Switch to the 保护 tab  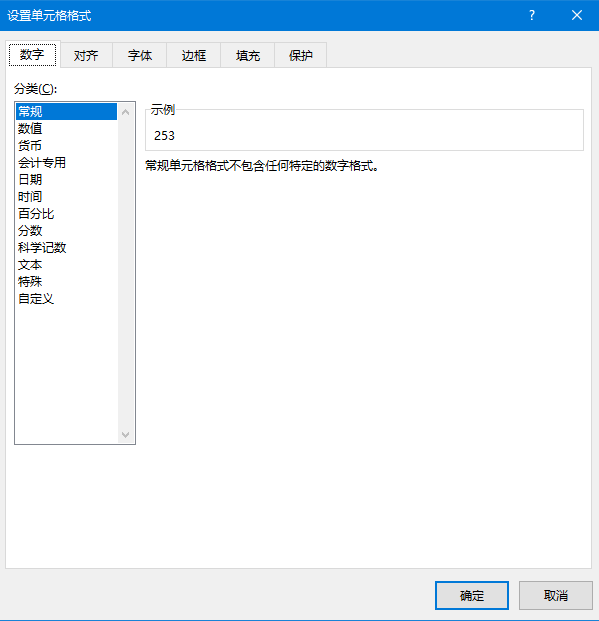click(x=301, y=55)
